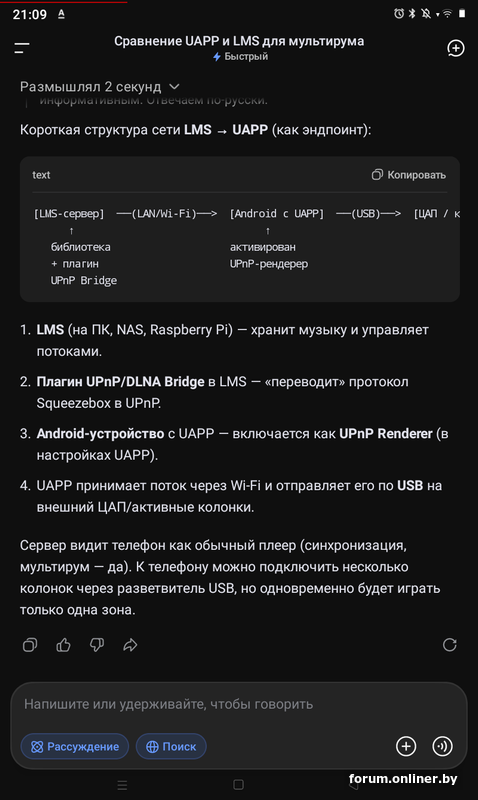Regenerate the answer with the refresh icon

click(x=449, y=645)
